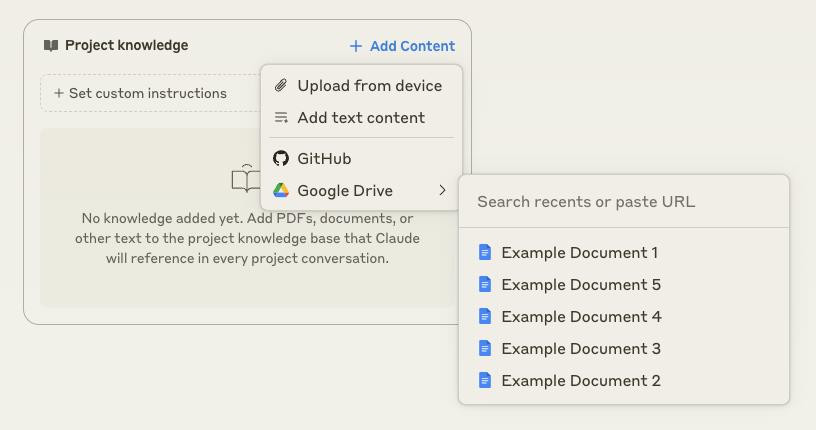Choose Upload from device
Image resolution: width=816 pixels, height=430 pixels.
point(361,85)
